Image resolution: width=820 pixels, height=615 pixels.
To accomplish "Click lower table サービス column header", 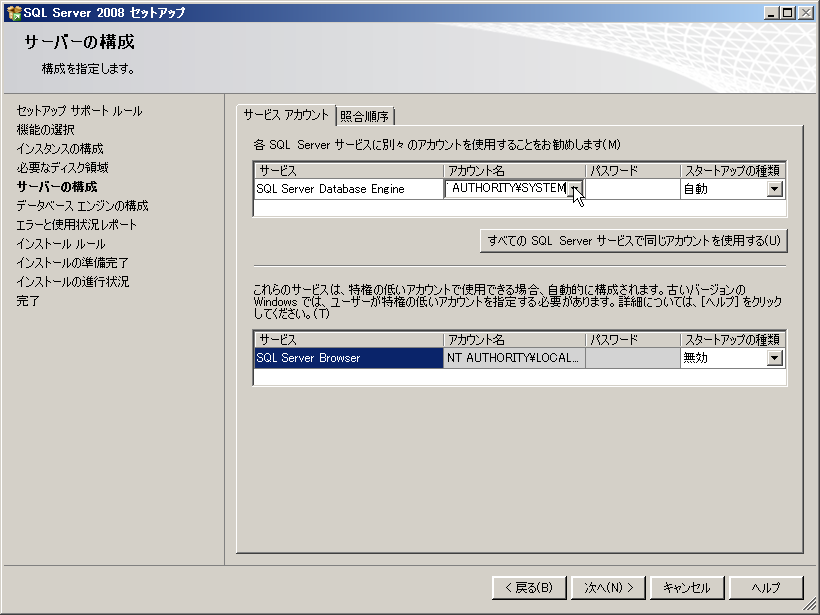I will click(x=349, y=339).
